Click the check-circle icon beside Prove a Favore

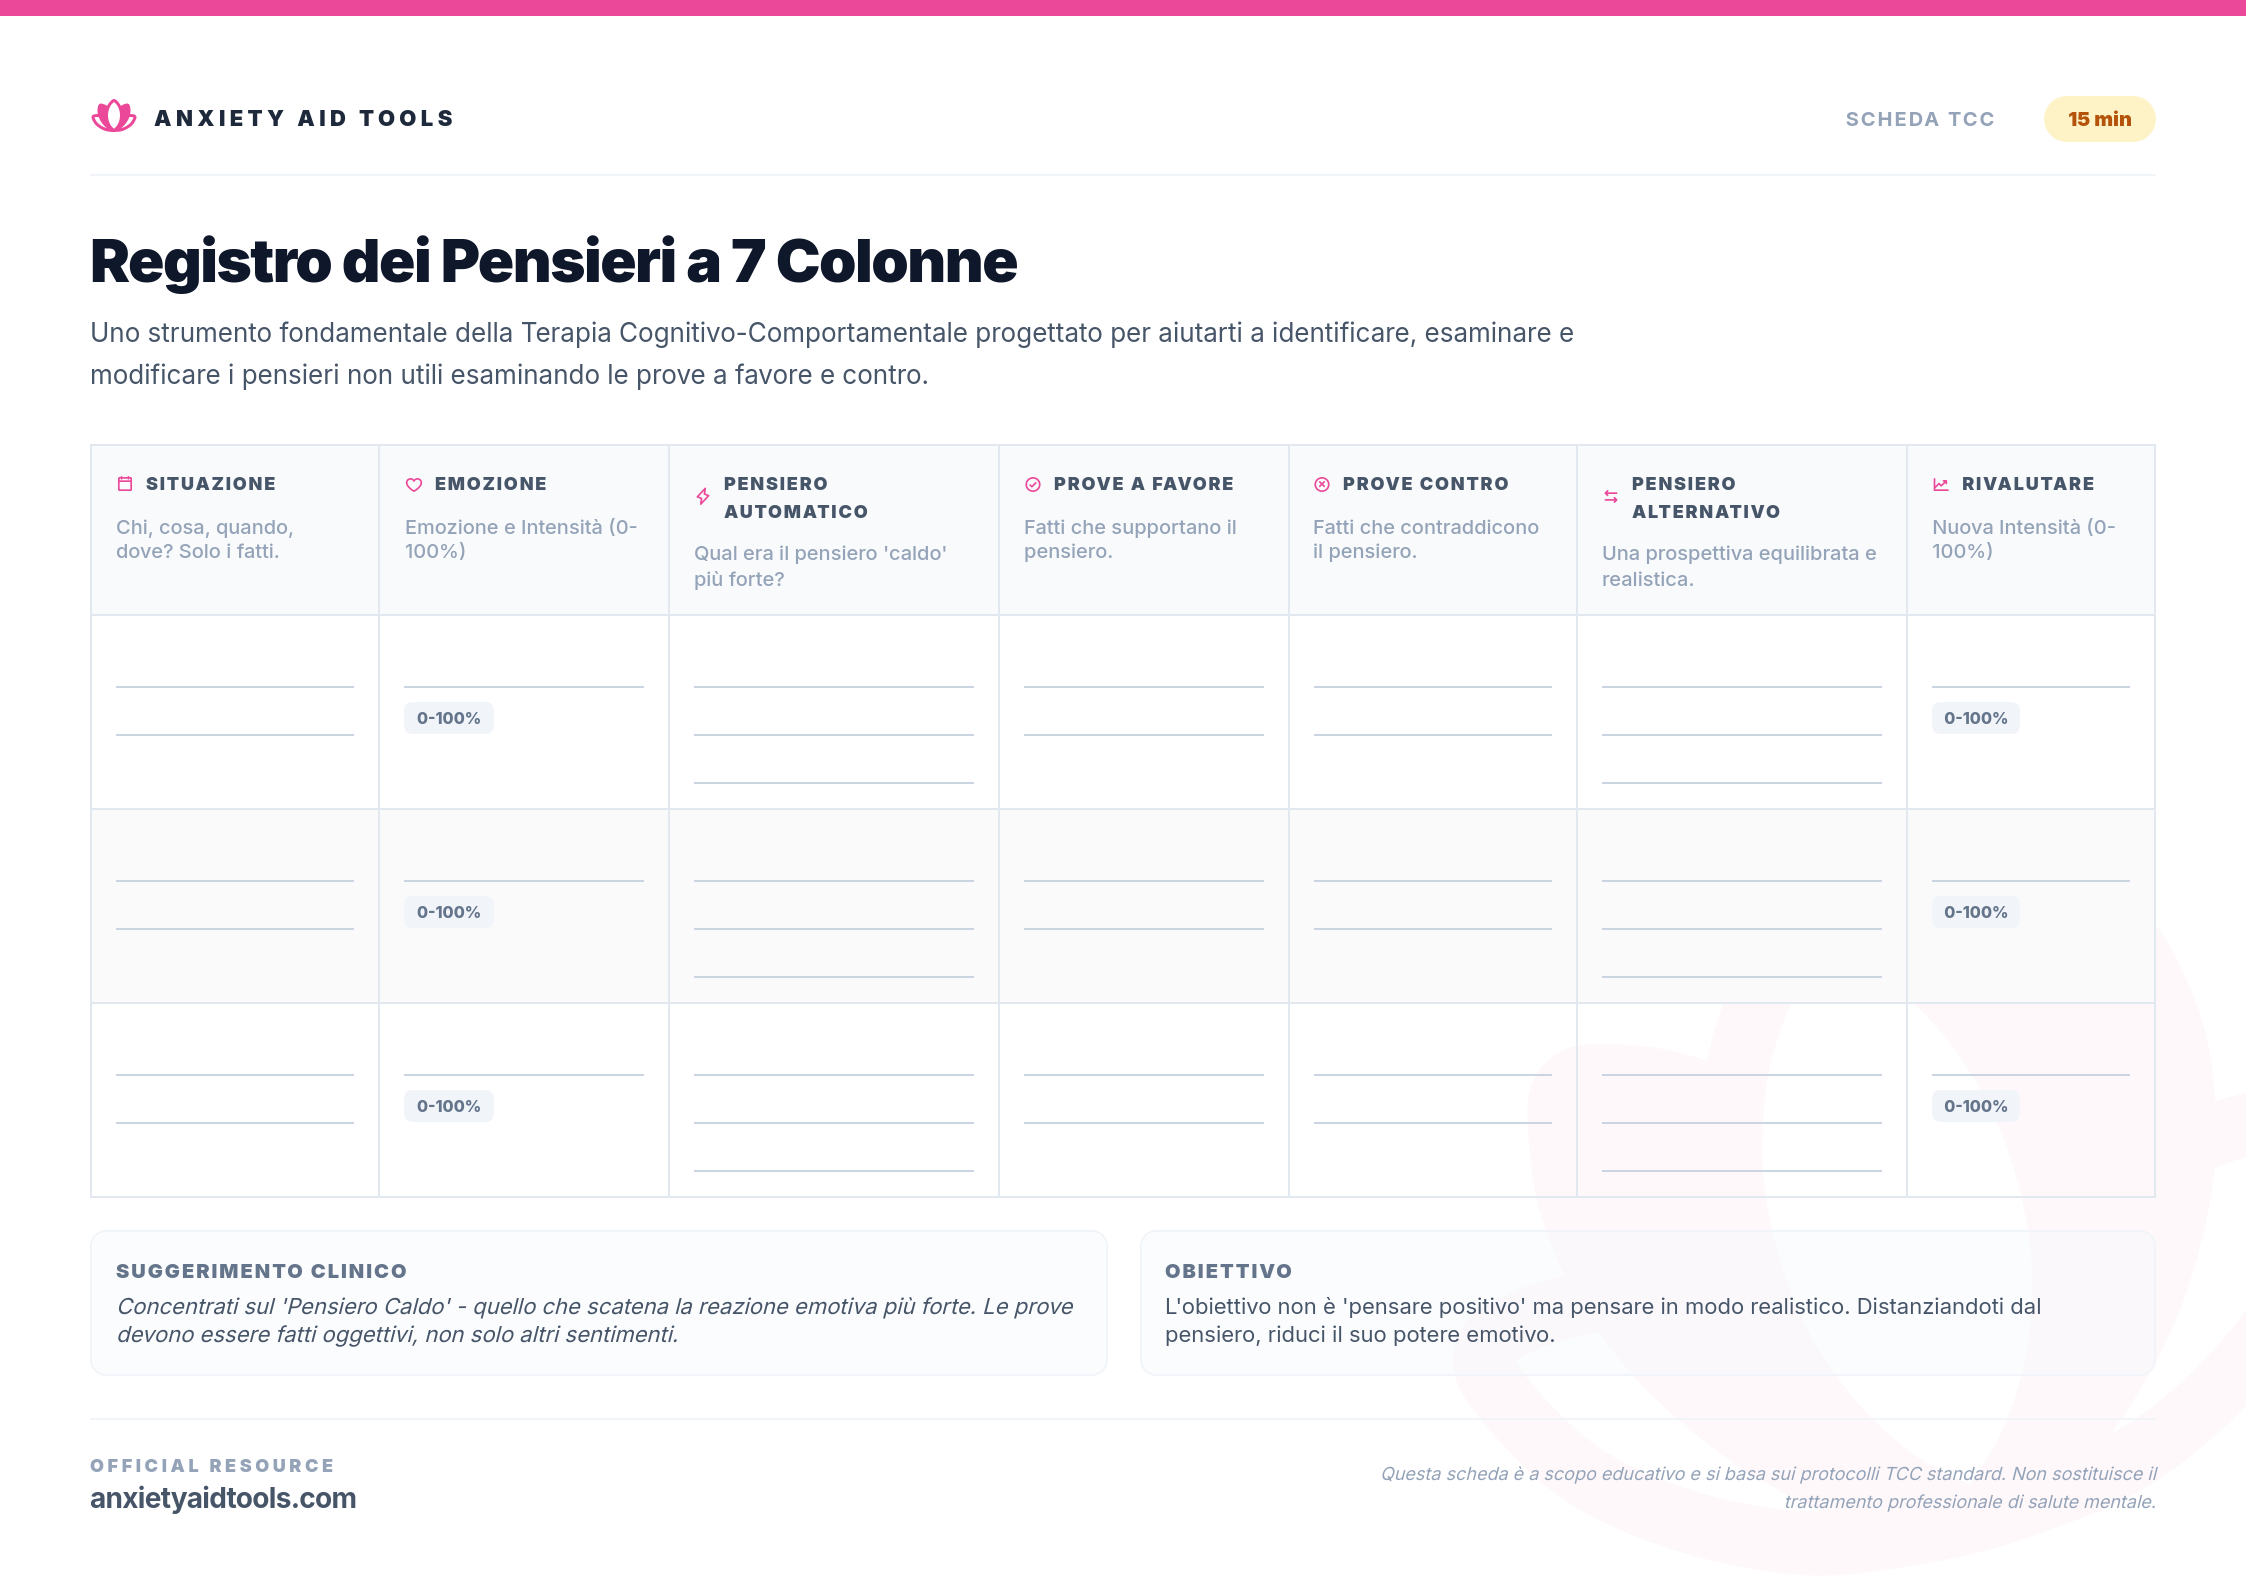1033,484
